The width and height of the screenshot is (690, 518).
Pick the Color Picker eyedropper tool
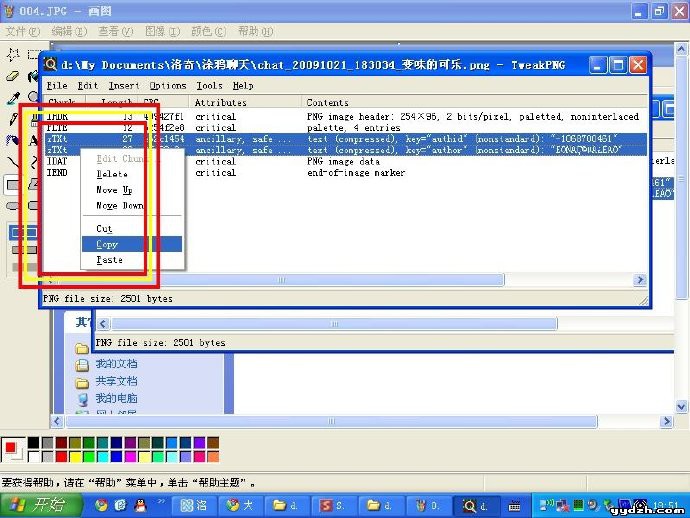pyautogui.click(x=13, y=97)
